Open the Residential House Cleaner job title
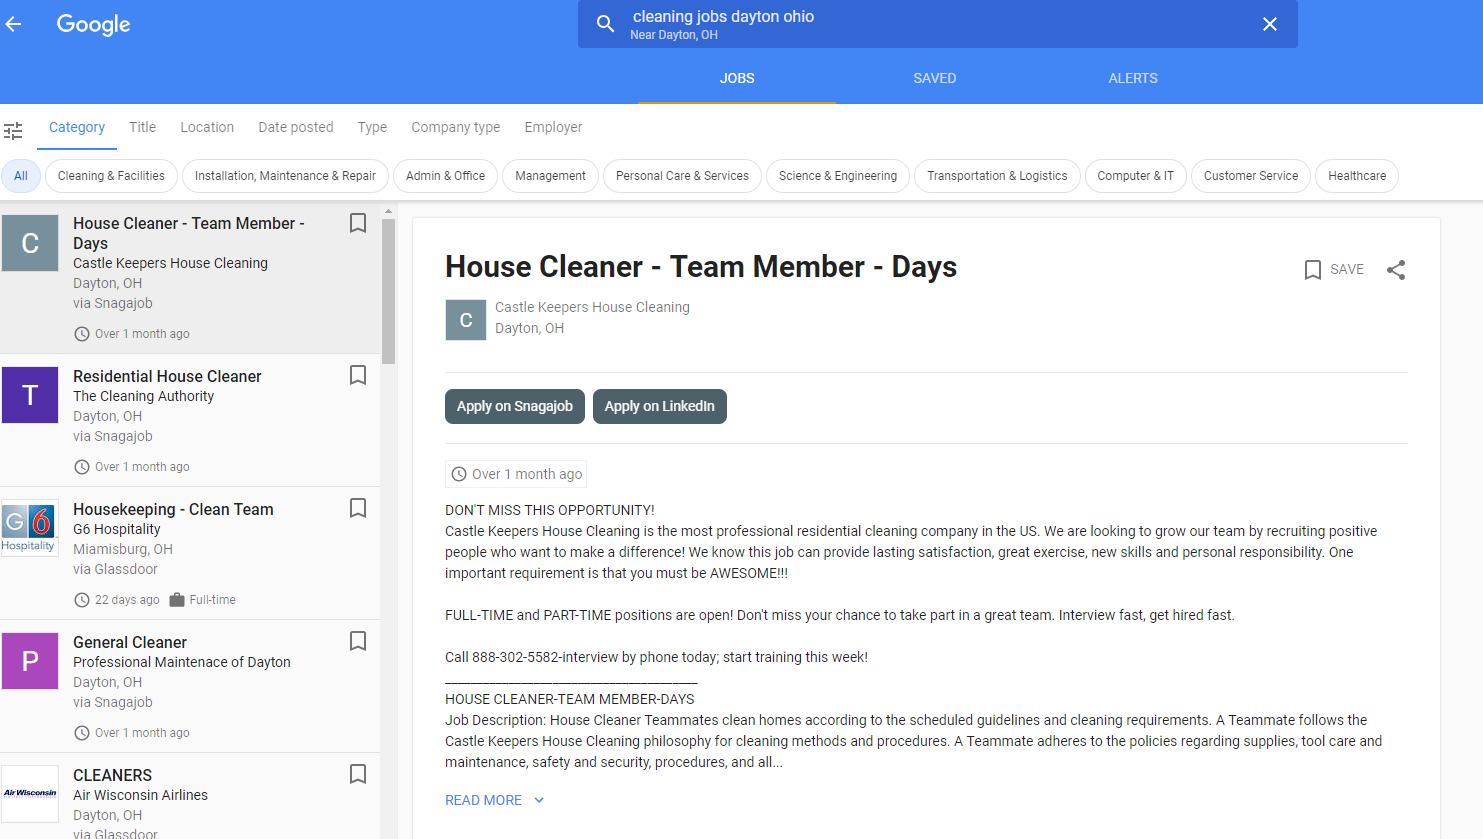 (x=167, y=376)
